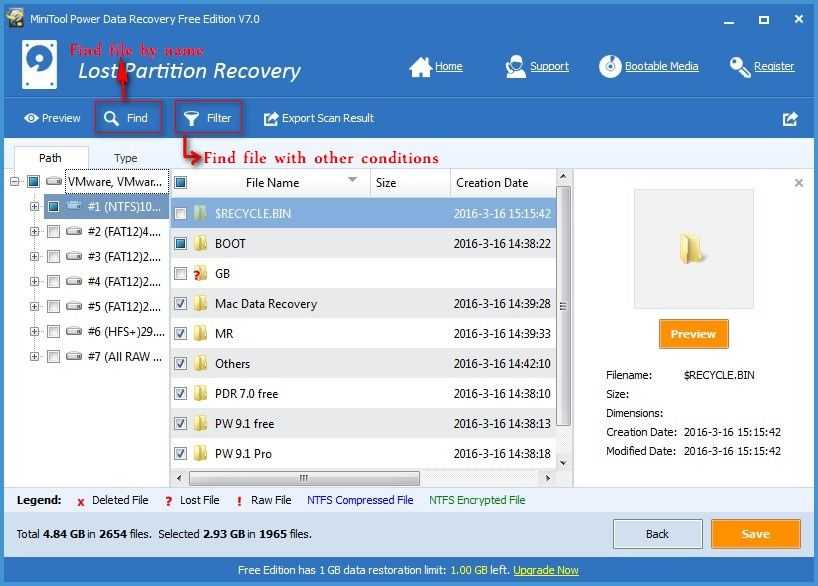818x586 pixels.
Task: Open Find file by name
Action: coord(127,118)
